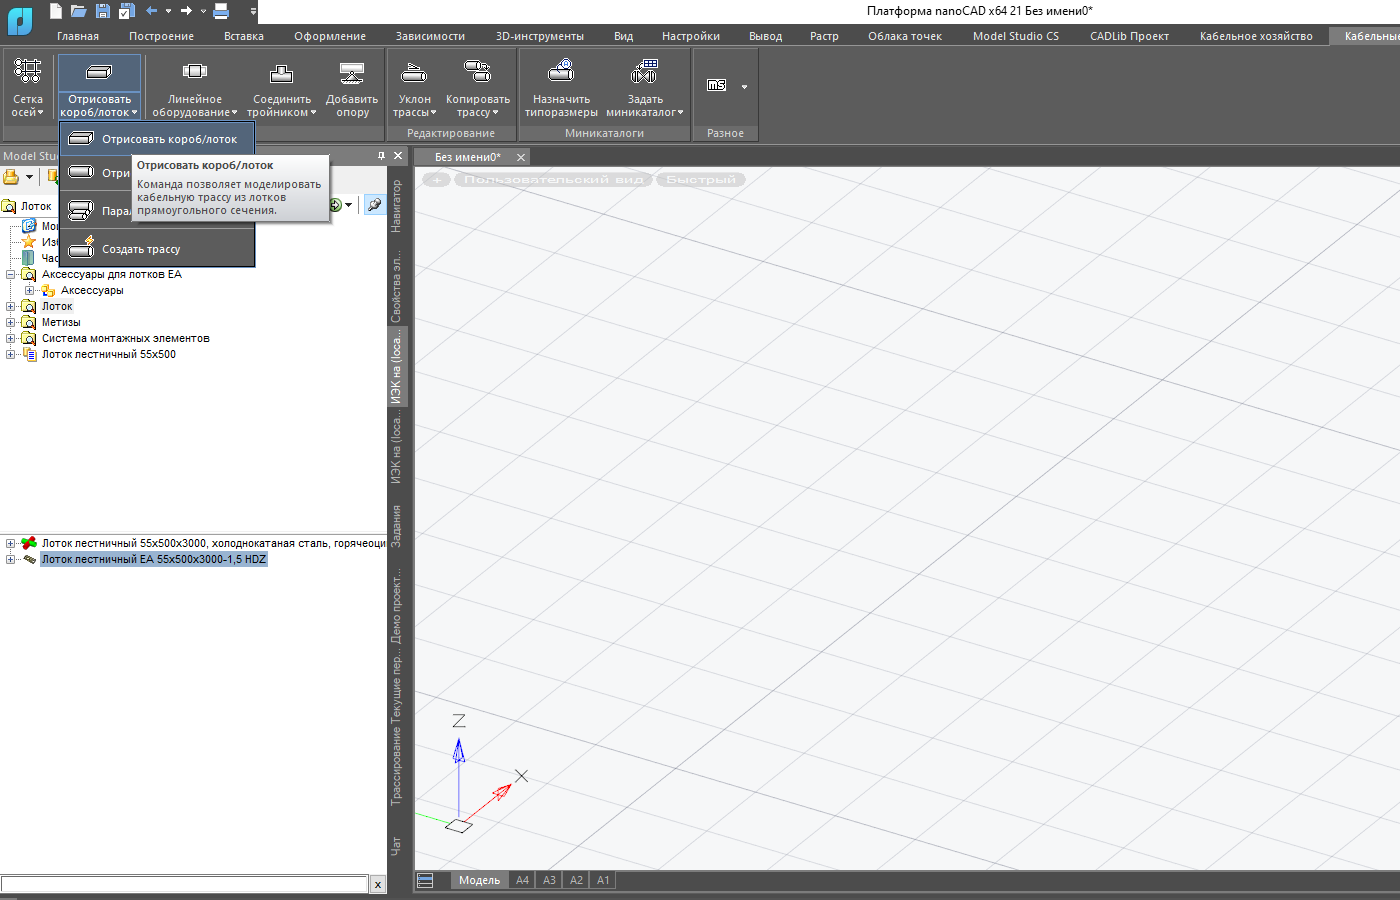Choose Отрисовать короб/лоток from dropdown menu
The height and width of the screenshot is (900, 1400).
157,139
